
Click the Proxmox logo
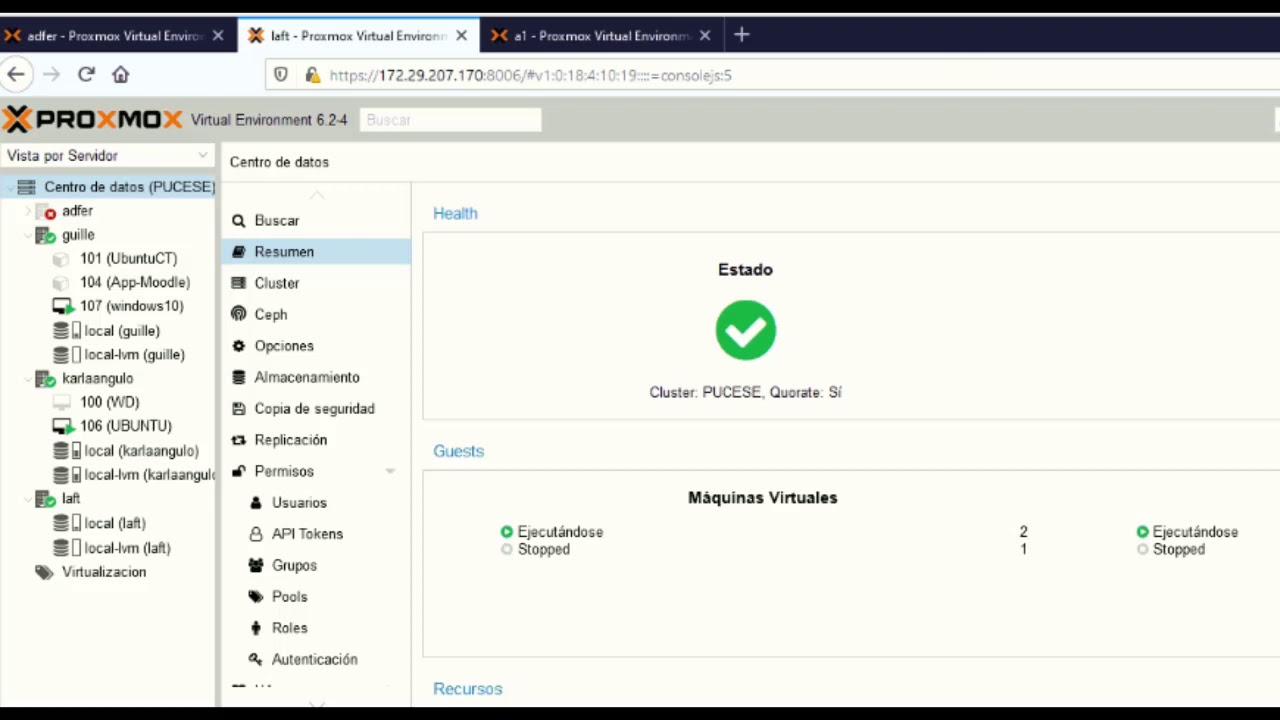click(x=92, y=120)
